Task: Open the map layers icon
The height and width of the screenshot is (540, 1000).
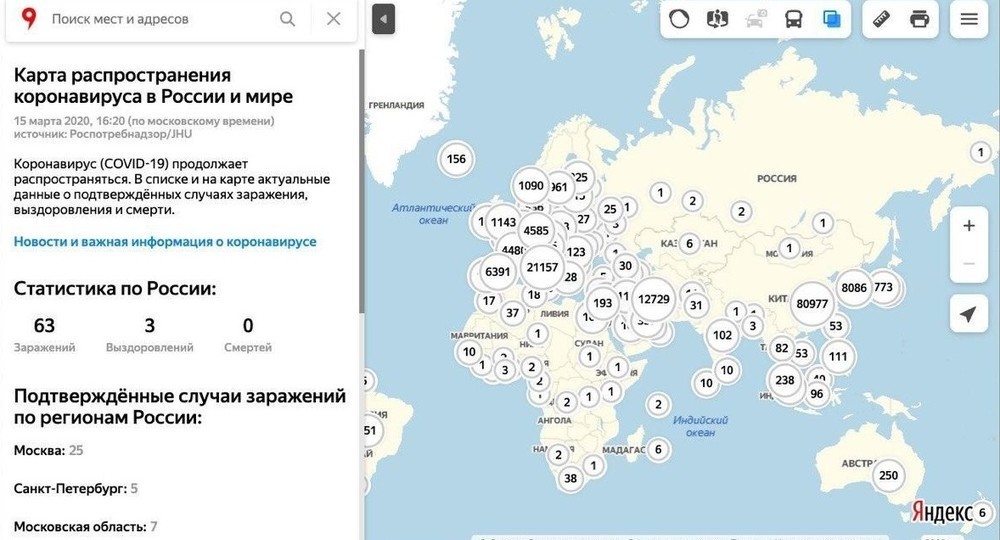Action: point(832,19)
